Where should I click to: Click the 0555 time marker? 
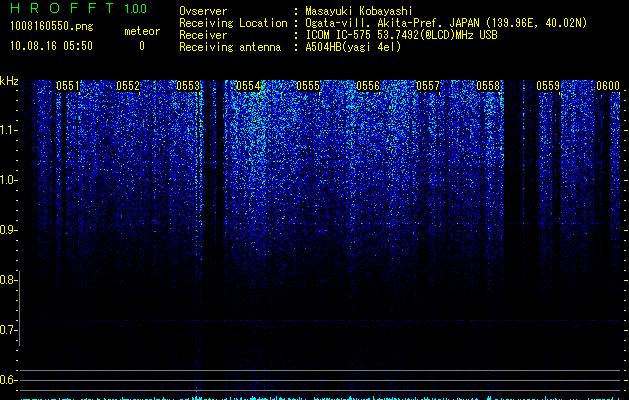tap(308, 86)
